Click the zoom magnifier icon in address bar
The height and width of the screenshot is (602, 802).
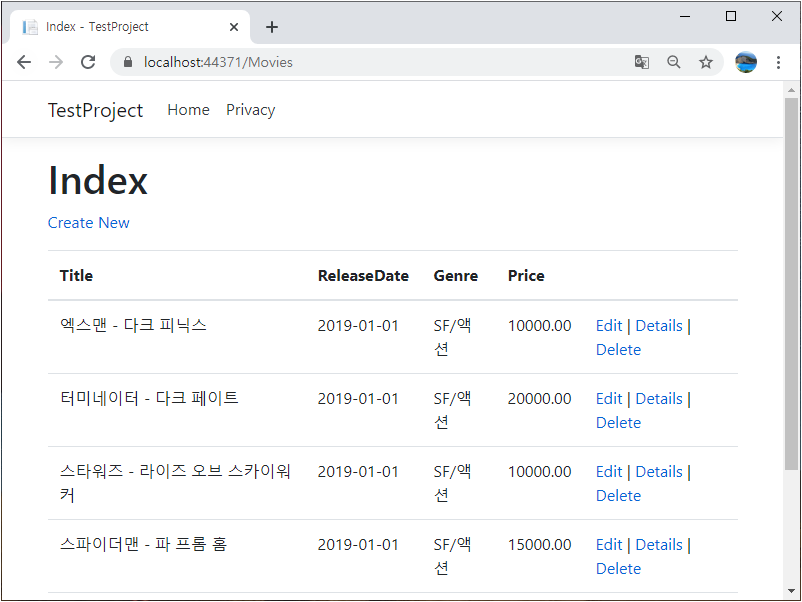tap(674, 62)
